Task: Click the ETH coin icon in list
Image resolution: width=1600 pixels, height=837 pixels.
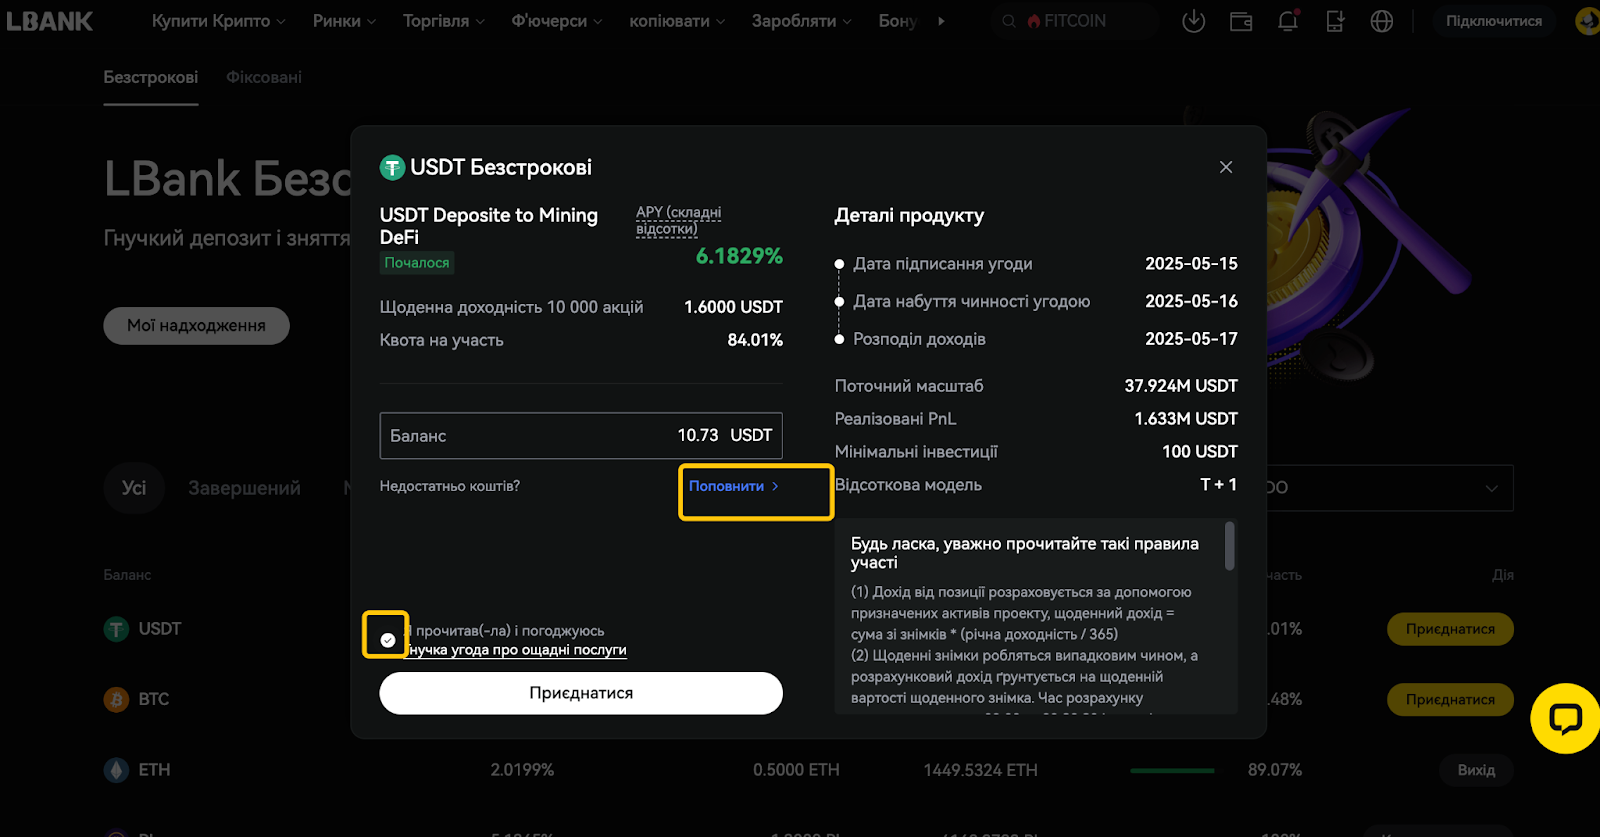Action: coord(116,770)
